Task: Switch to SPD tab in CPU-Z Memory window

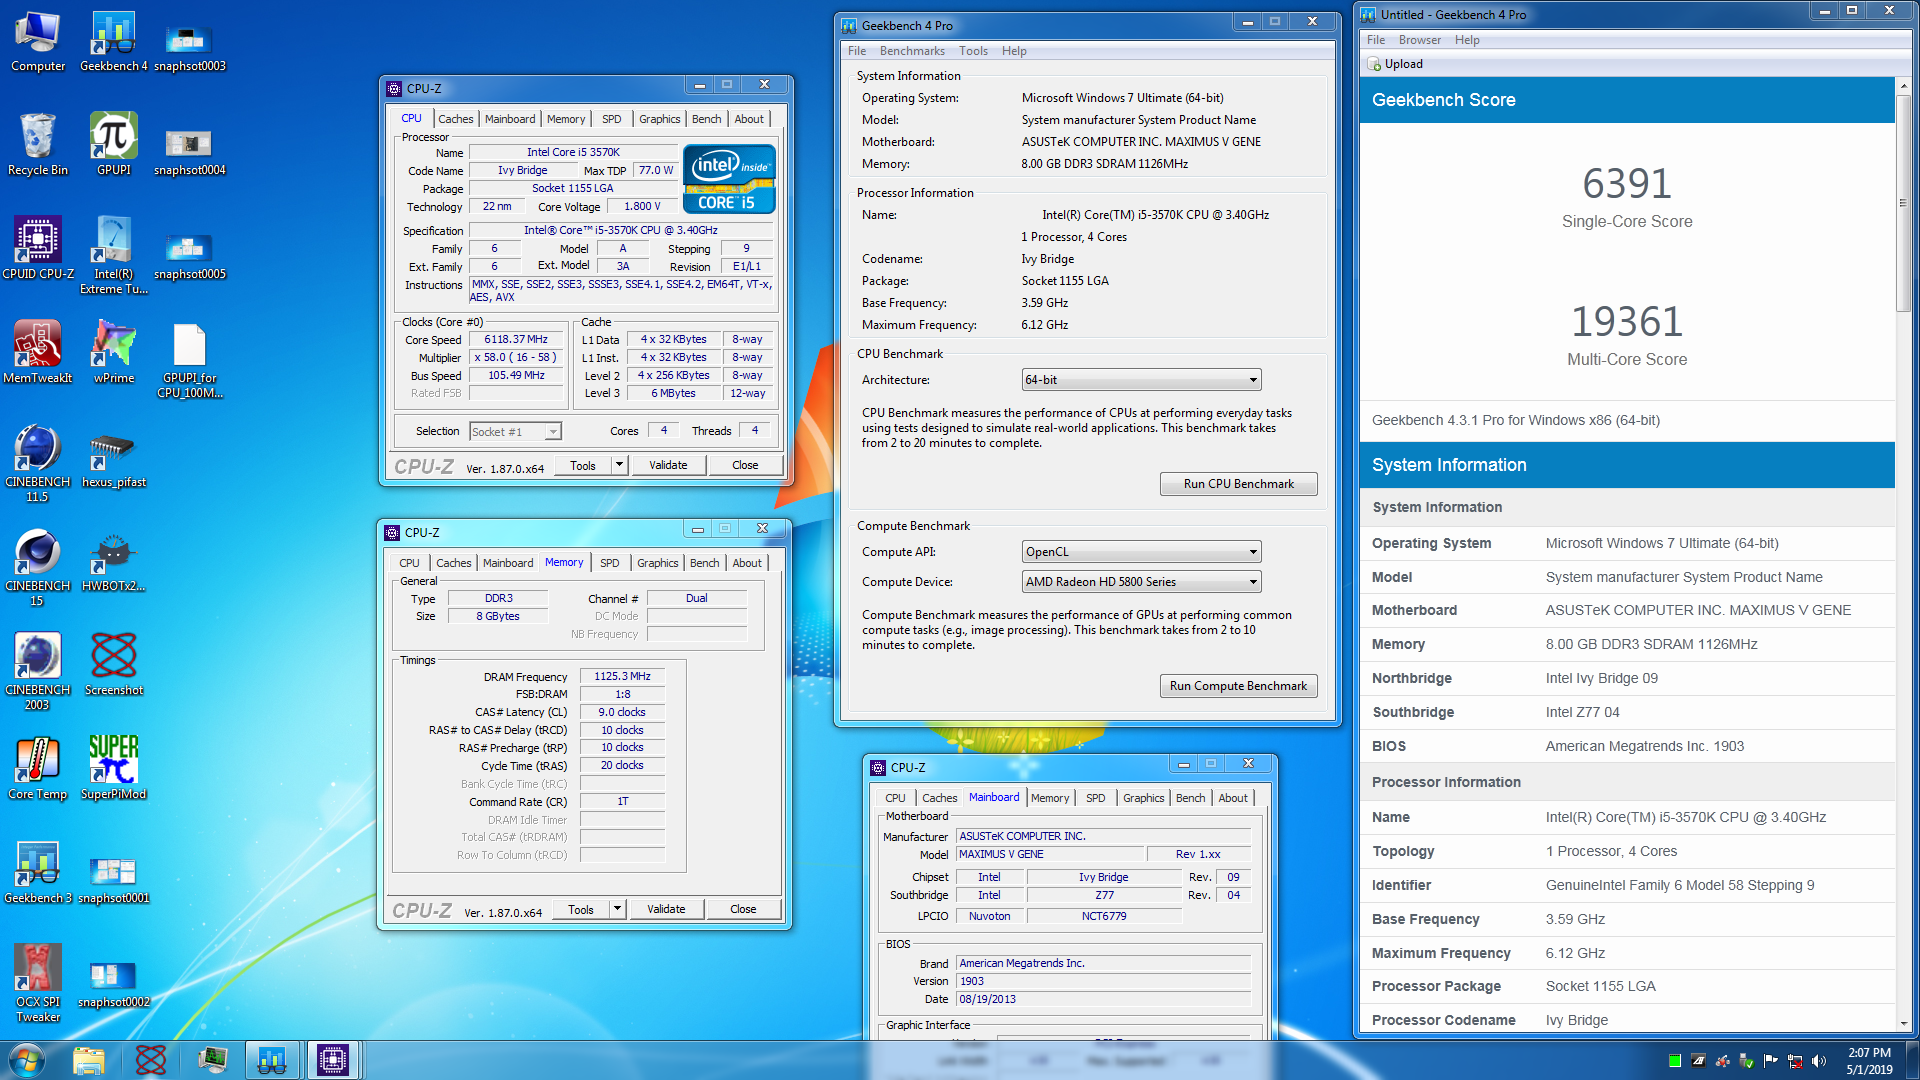Action: tap(610, 563)
